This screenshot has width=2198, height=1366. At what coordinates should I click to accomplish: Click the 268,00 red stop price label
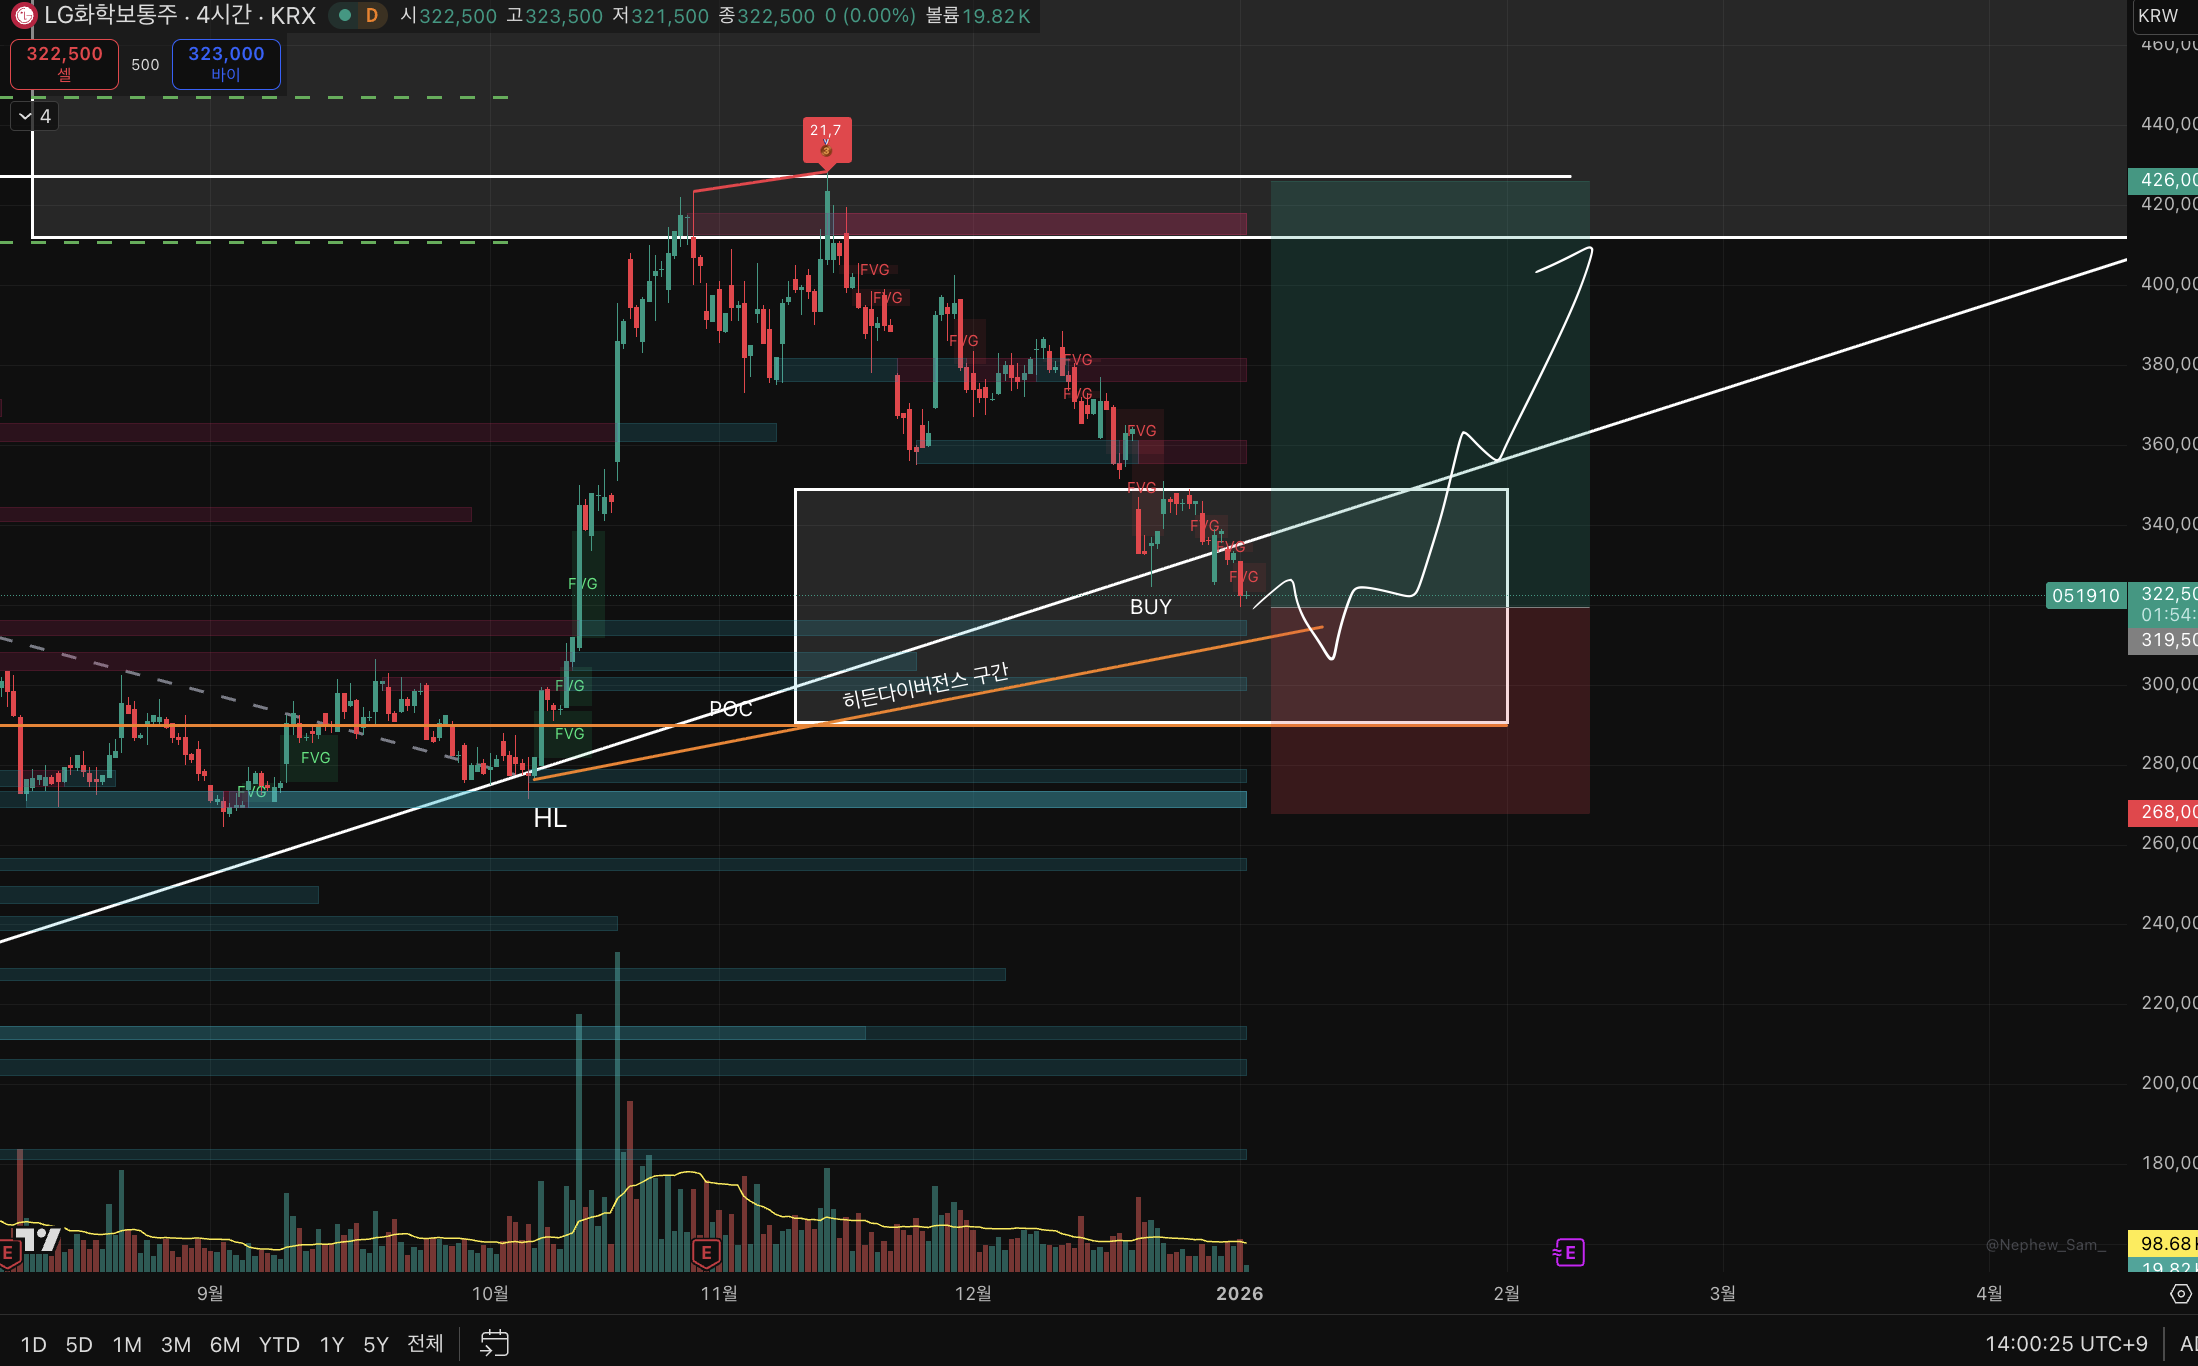pyautogui.click(x=2164, y=812)
